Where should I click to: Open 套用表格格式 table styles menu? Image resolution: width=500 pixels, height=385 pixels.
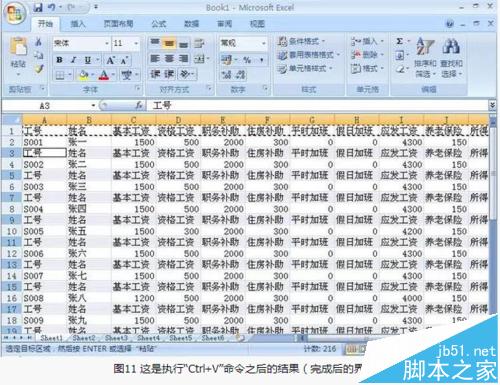(309, 55)
